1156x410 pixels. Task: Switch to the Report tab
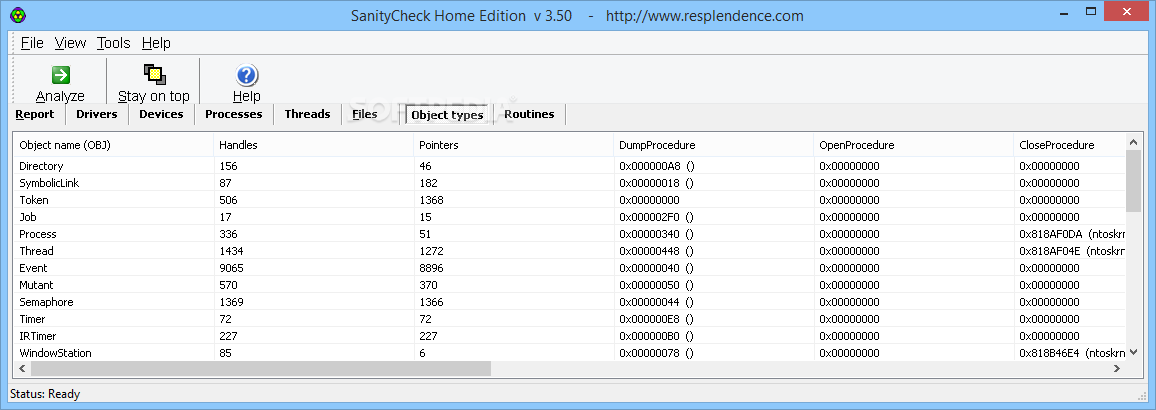[35, 114]
